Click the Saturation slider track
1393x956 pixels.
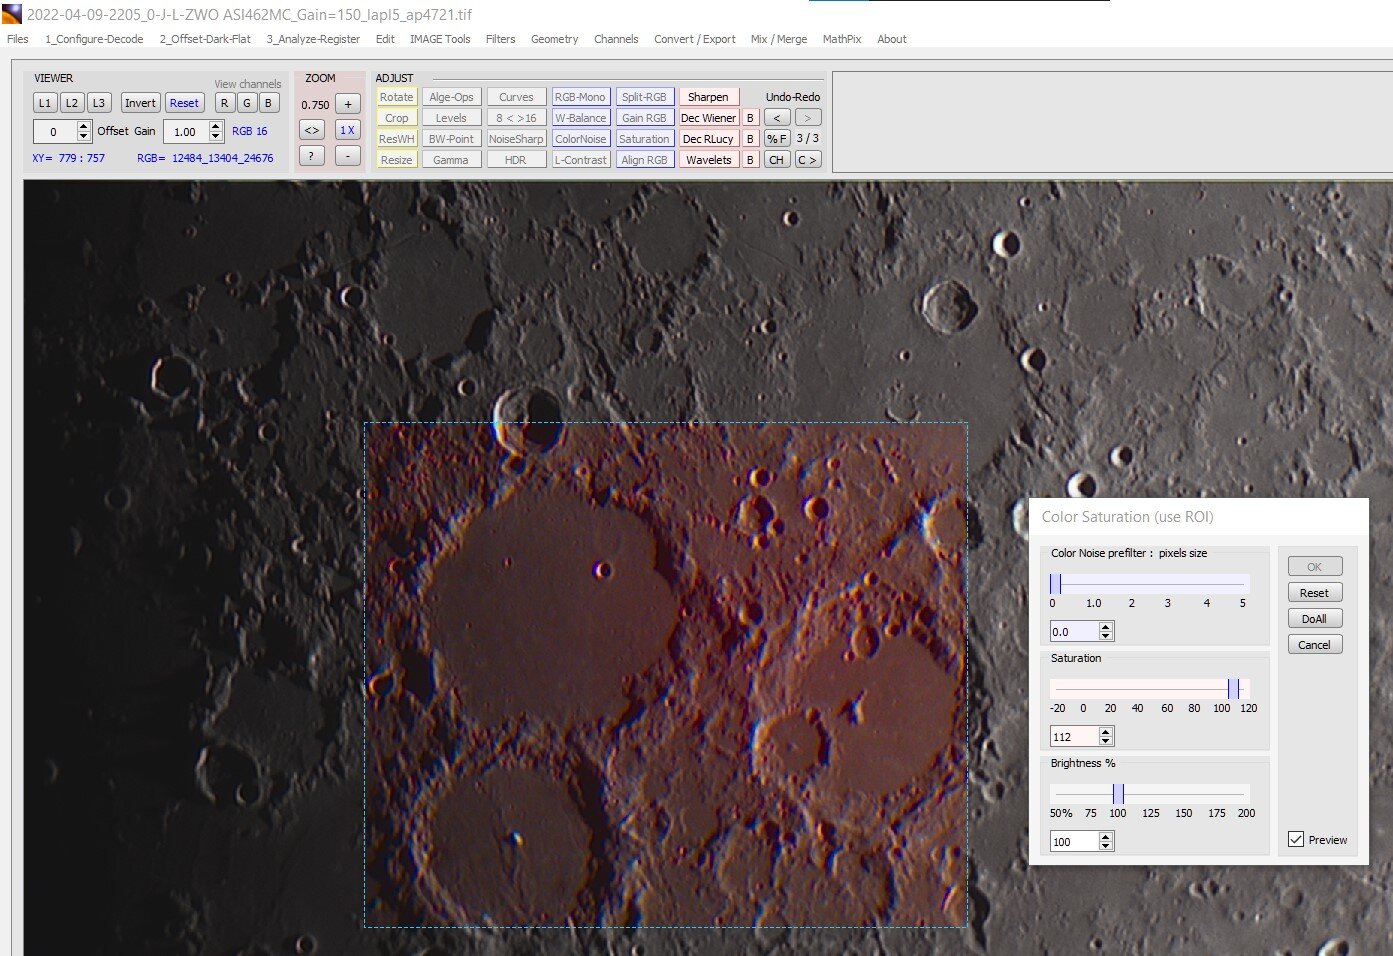coord(1150,688)
